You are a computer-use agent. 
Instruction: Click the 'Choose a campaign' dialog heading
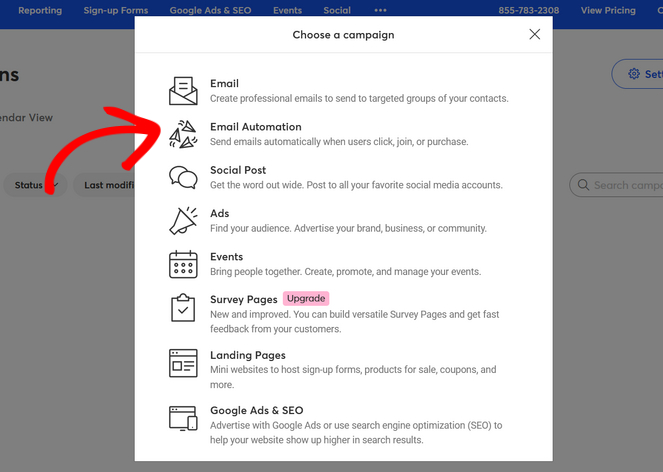point(343,35)
